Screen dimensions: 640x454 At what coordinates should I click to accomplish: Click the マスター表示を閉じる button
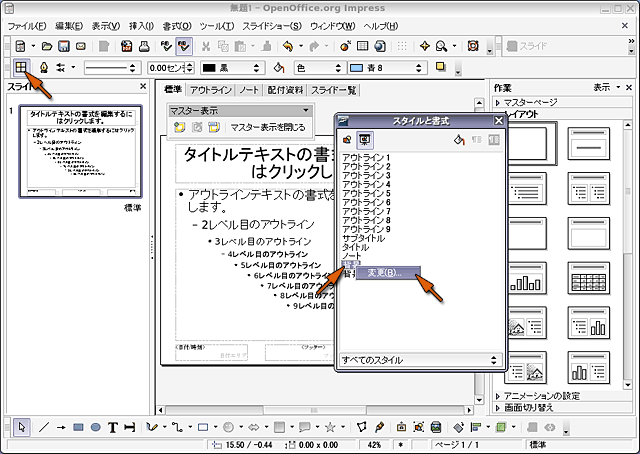point(267,127)
